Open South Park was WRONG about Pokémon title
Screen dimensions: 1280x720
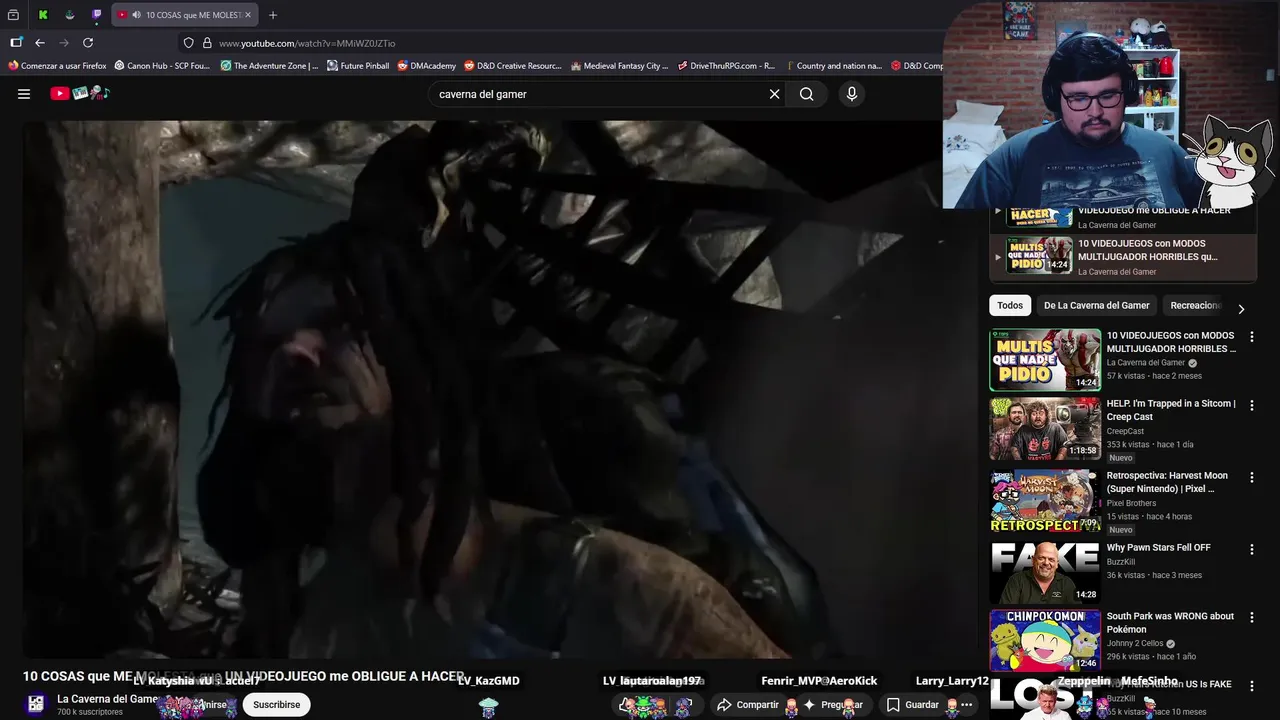(x=1170, y=623)
